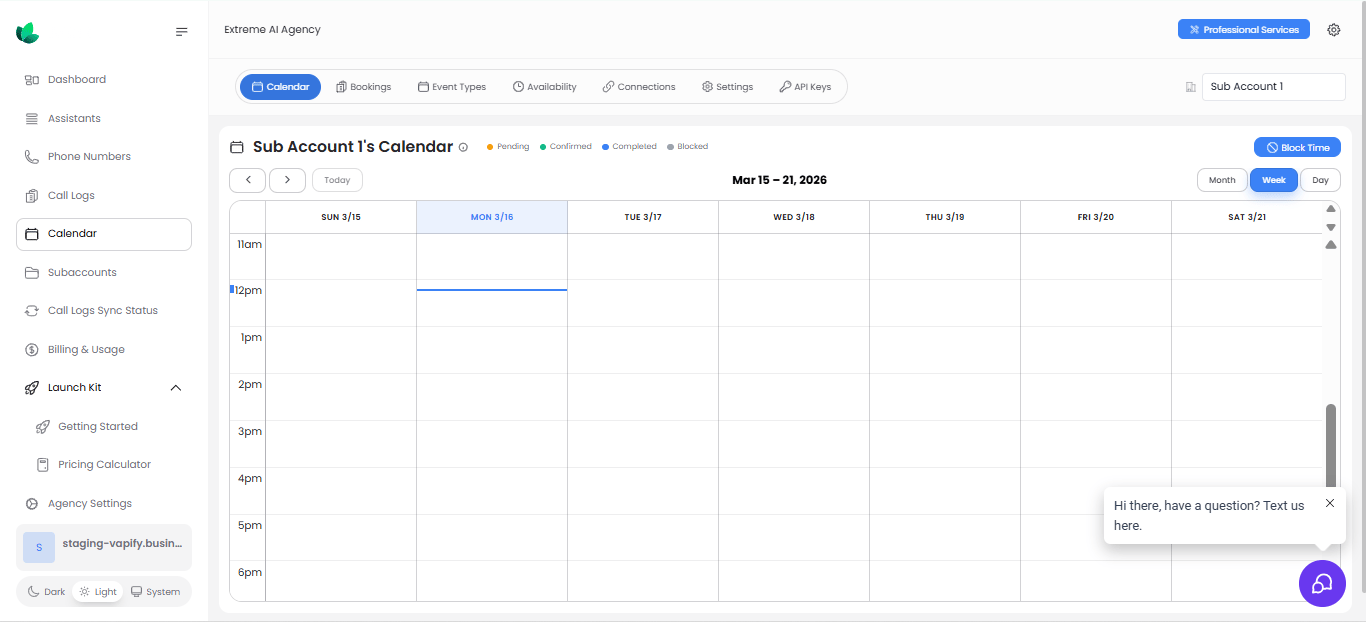Viewport: 1366px width, 622px height.
Task: Switch to the Connections tab
Action: [x=639, y=87]
